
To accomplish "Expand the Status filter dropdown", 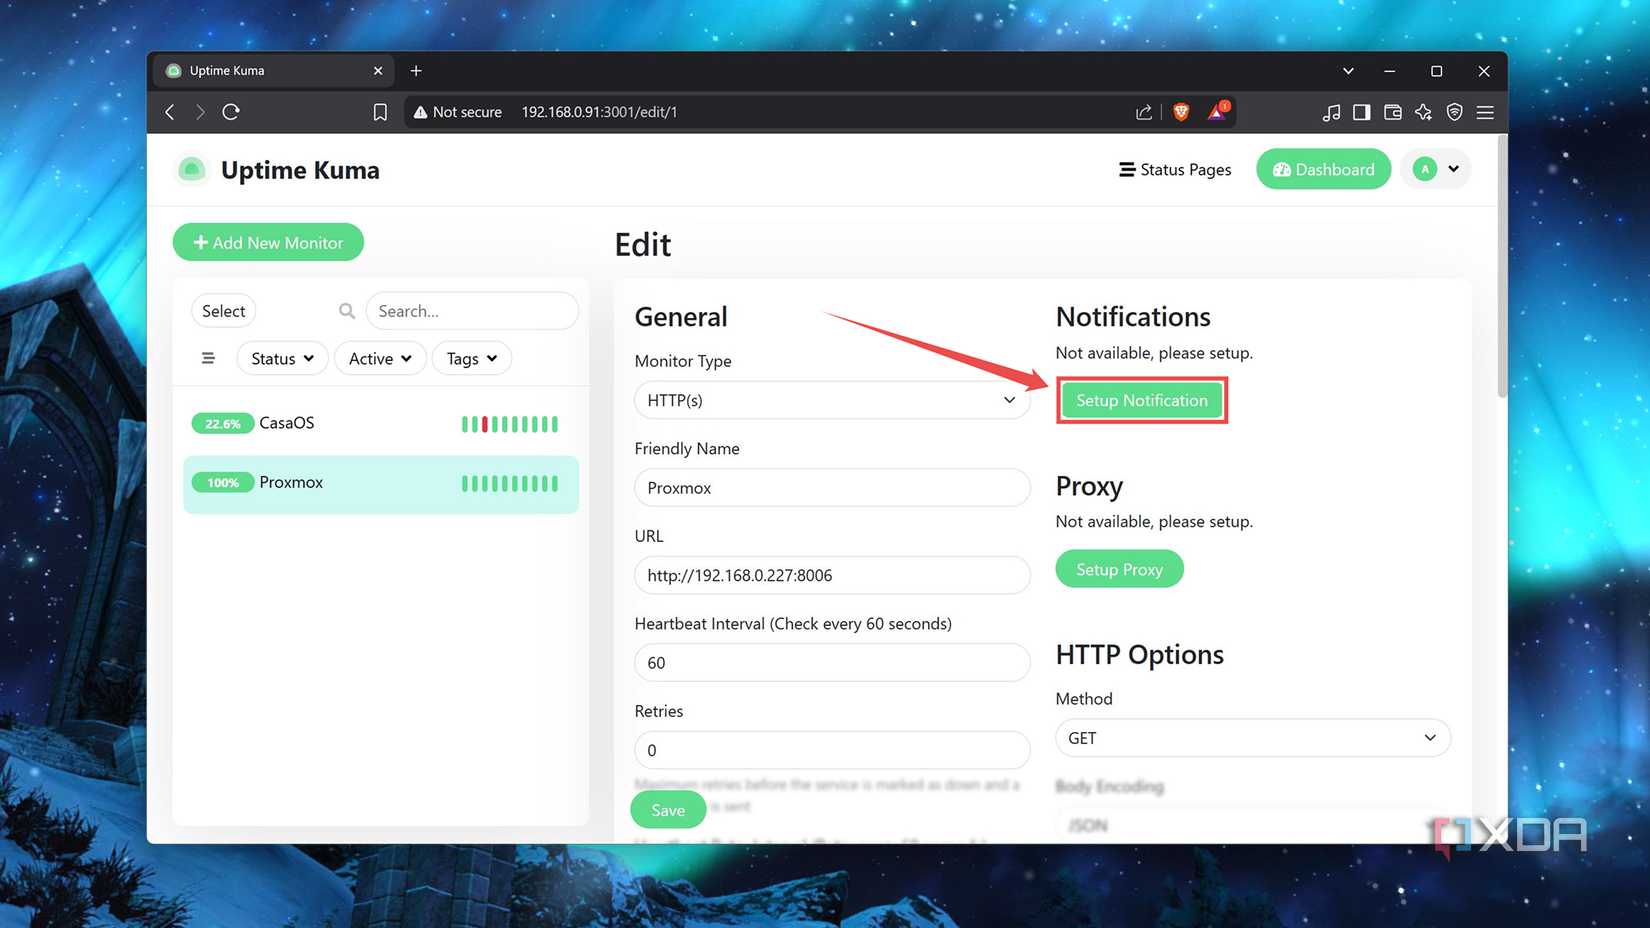I will coord(282,358).
